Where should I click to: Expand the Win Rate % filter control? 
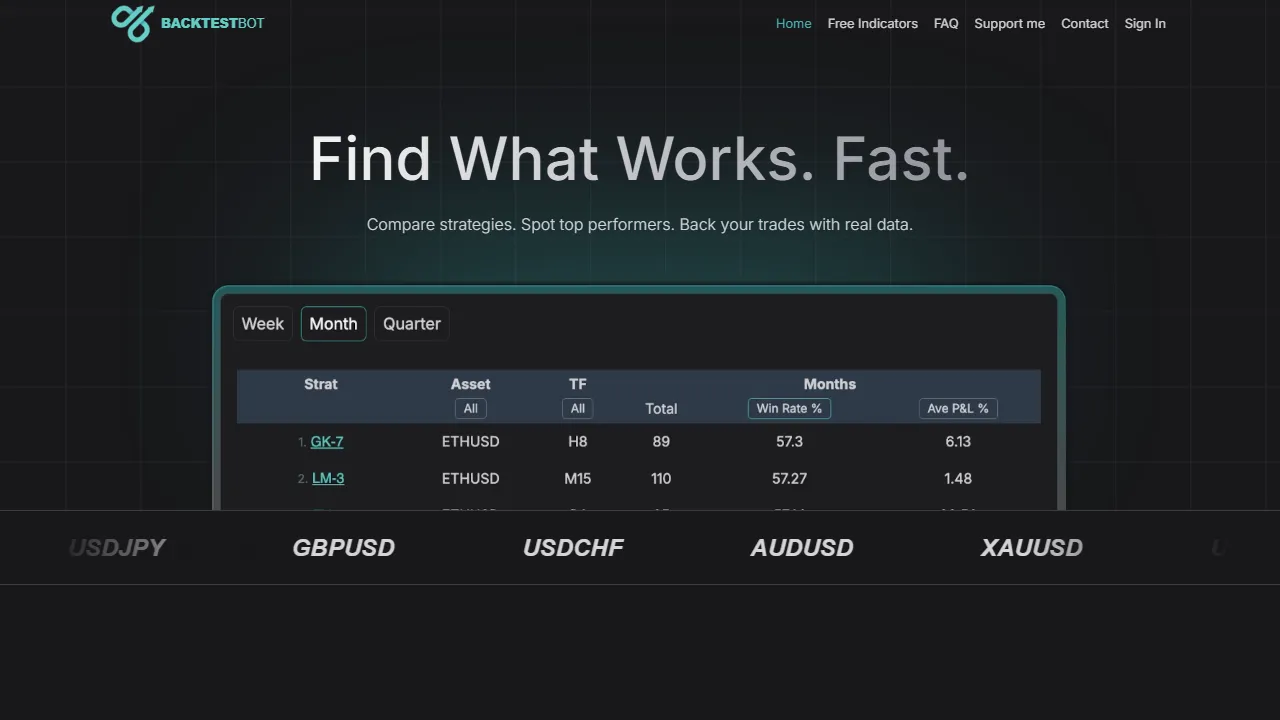point(789,408)
